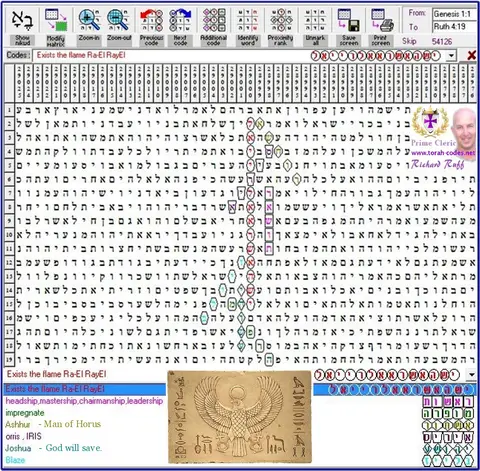Screen dimensions: 480x471
Task: Click the Skip value 54126
Action: (442, 42)
